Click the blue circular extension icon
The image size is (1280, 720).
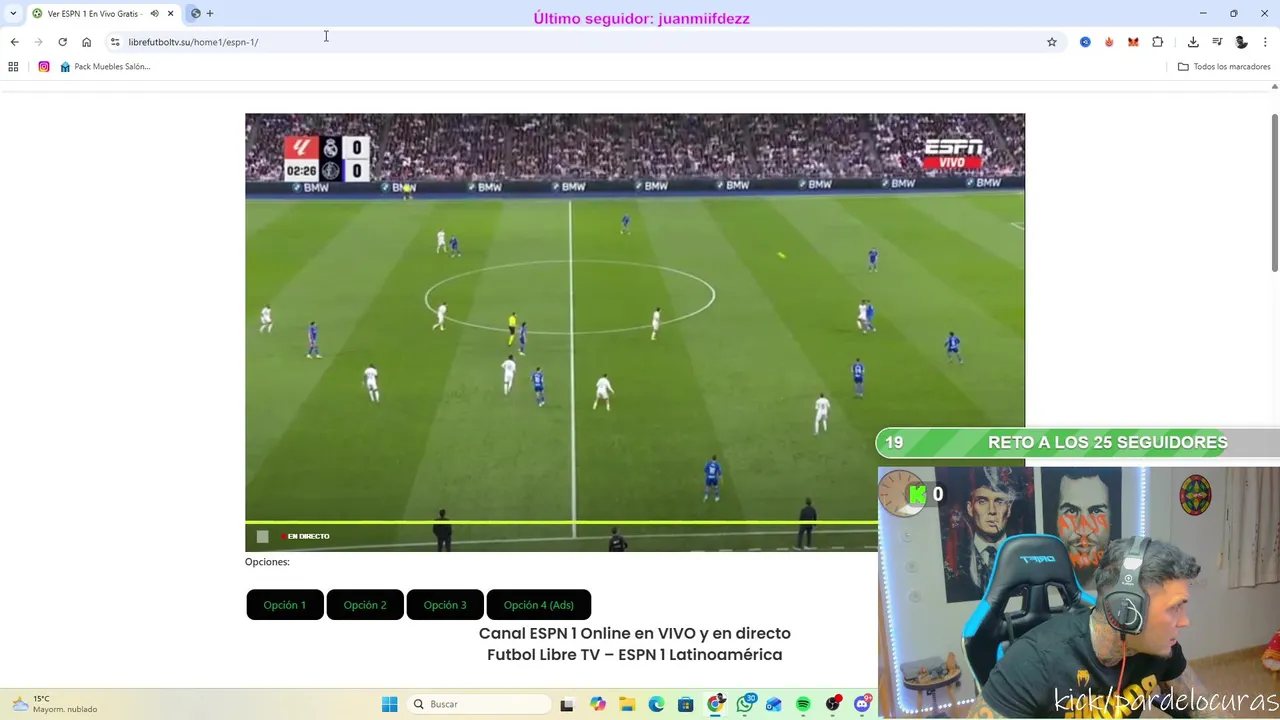1085,42
